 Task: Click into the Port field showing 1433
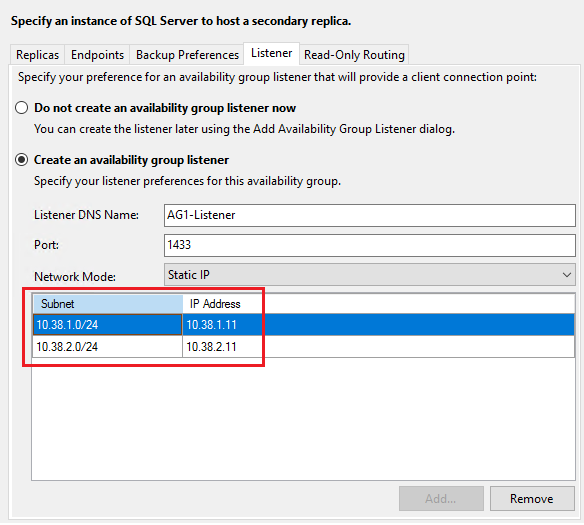pos(369,245)
